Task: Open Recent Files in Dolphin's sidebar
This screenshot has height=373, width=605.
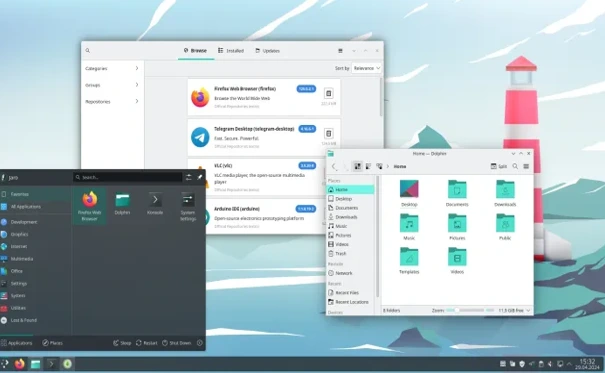Action: pyautogui.click(x=350, y=293)
